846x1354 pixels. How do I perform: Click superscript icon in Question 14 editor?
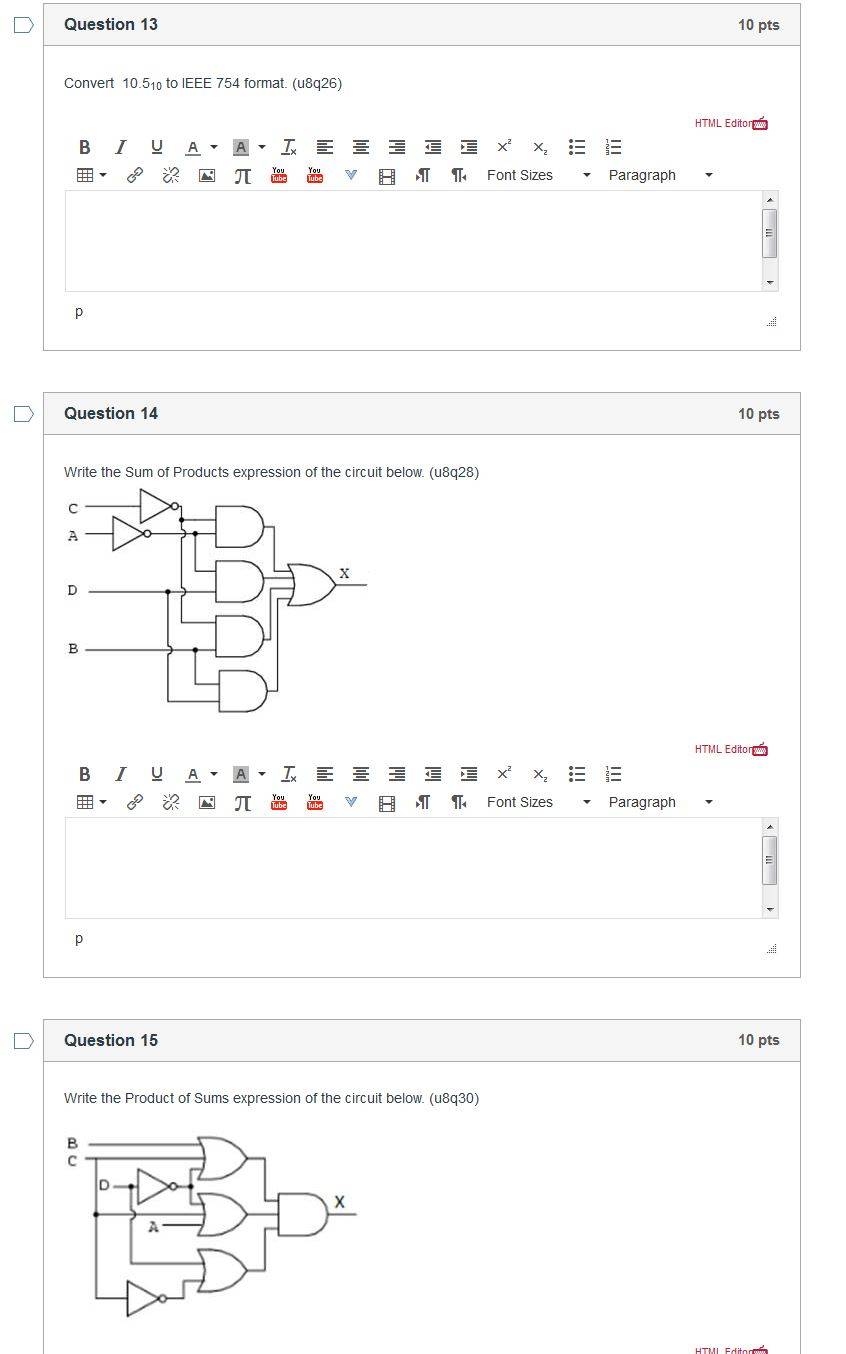coord(504,774)
